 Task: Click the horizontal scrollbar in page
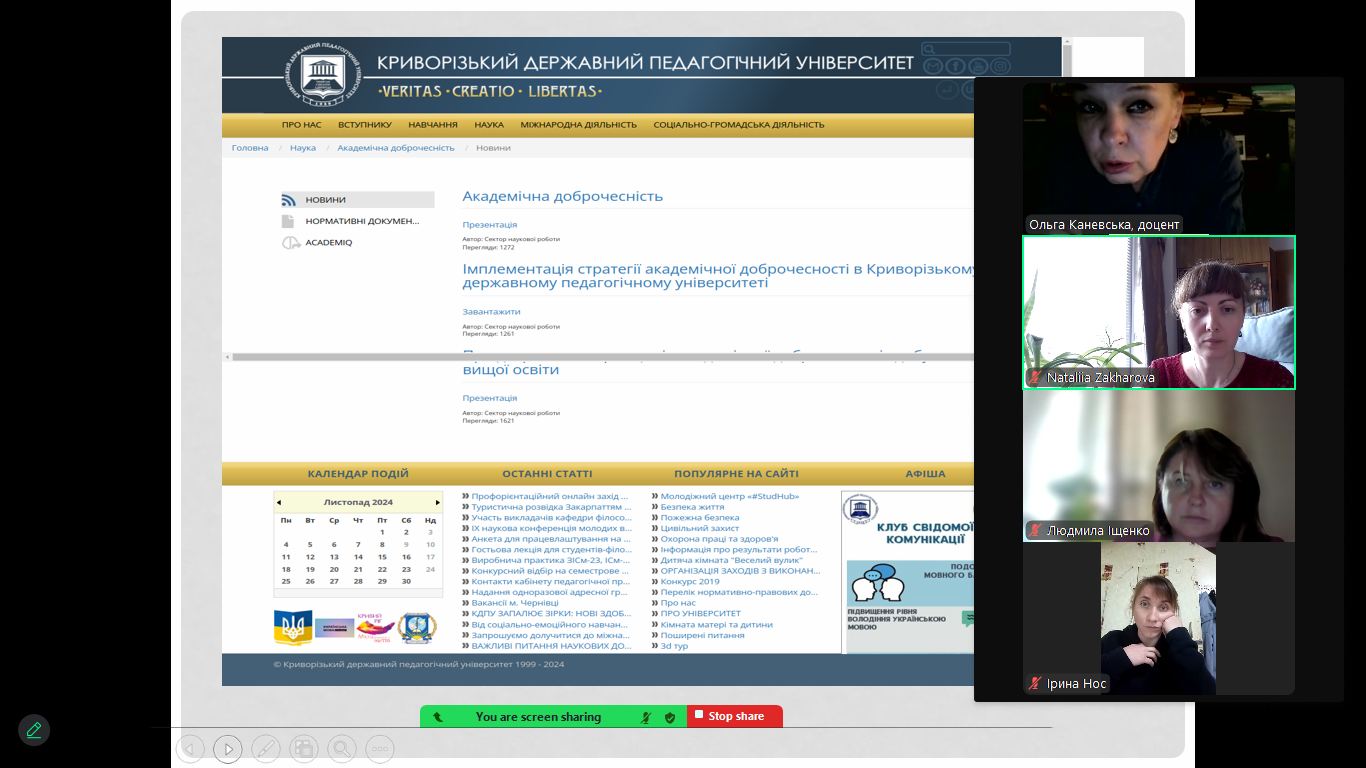pyautogui.click(x=600, y=357)
